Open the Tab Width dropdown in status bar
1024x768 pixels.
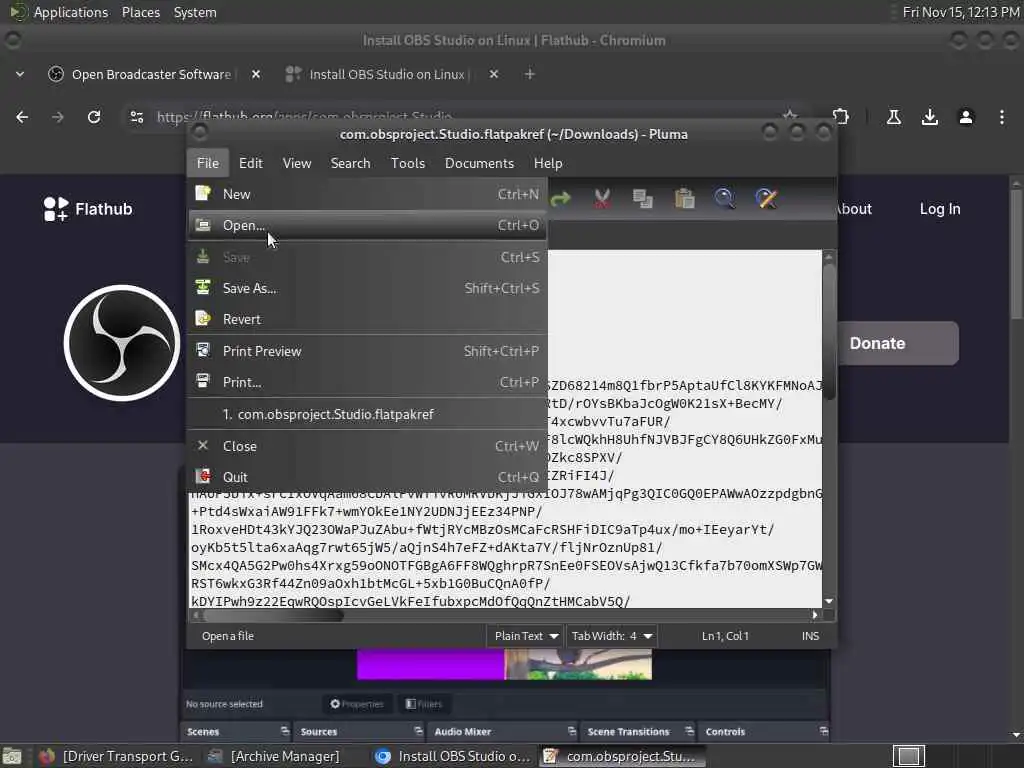[x=611, y=636]
